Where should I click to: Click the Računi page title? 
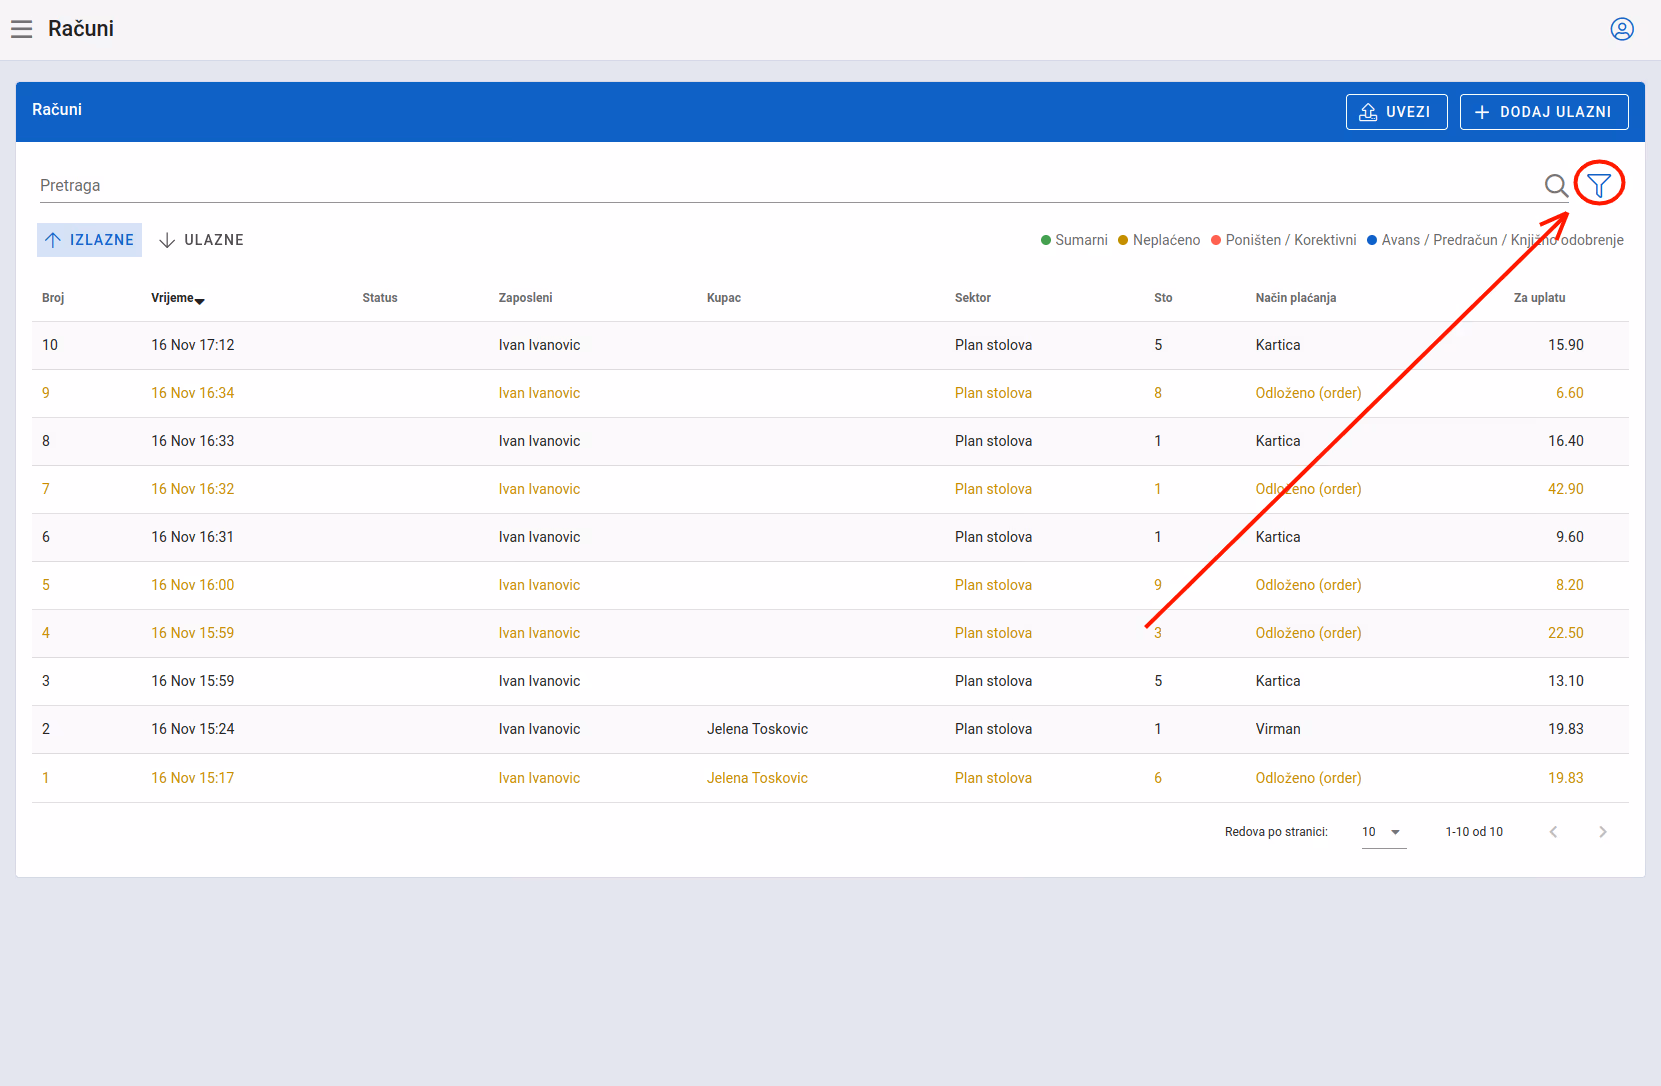click(x=81, y=29)
